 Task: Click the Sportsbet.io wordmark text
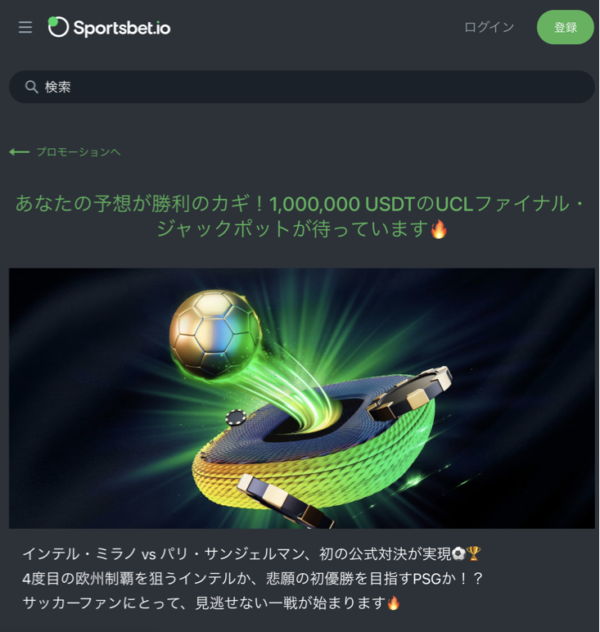click(x=122, y=28)
